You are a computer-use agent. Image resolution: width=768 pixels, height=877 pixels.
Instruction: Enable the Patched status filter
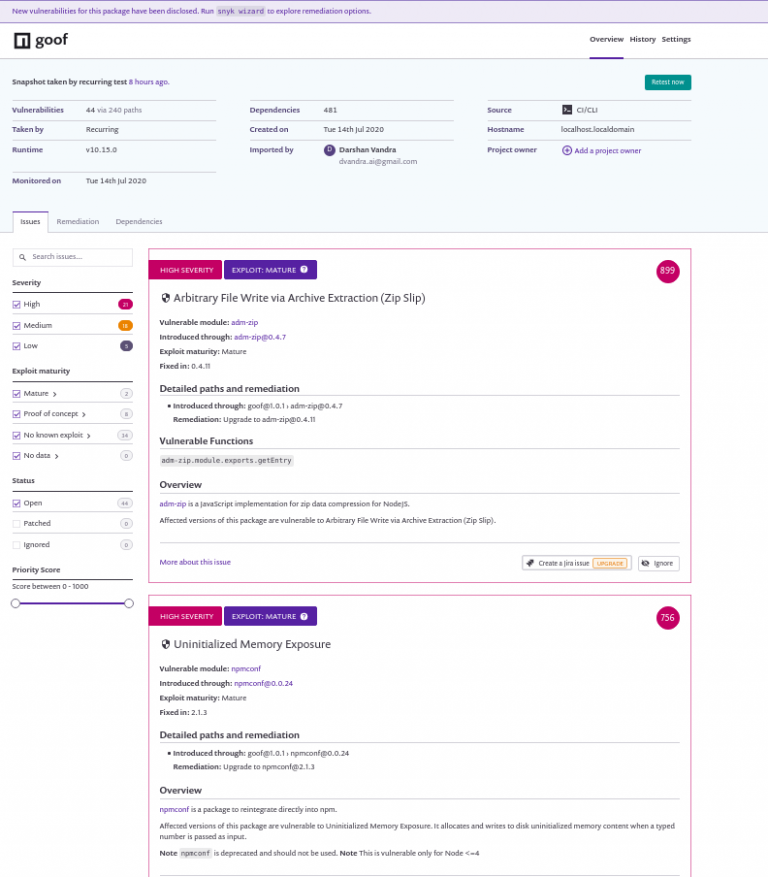point(15,523)
